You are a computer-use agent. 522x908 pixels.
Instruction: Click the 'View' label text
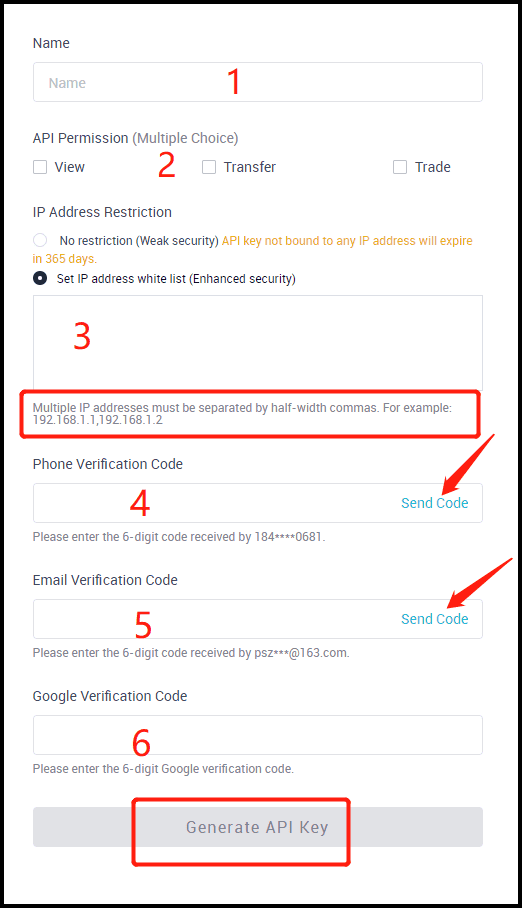point(70,167)
